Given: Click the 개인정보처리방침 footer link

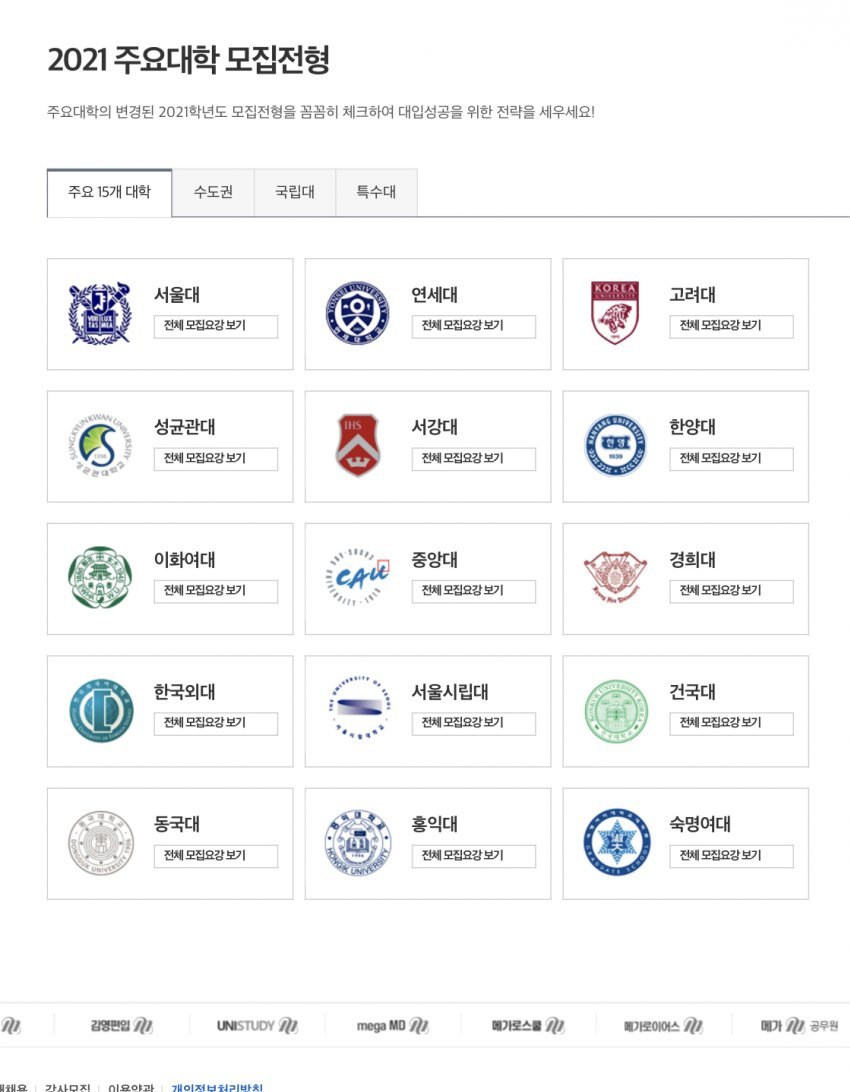Looking at the screenshot, I should (x=217, y=1086).
